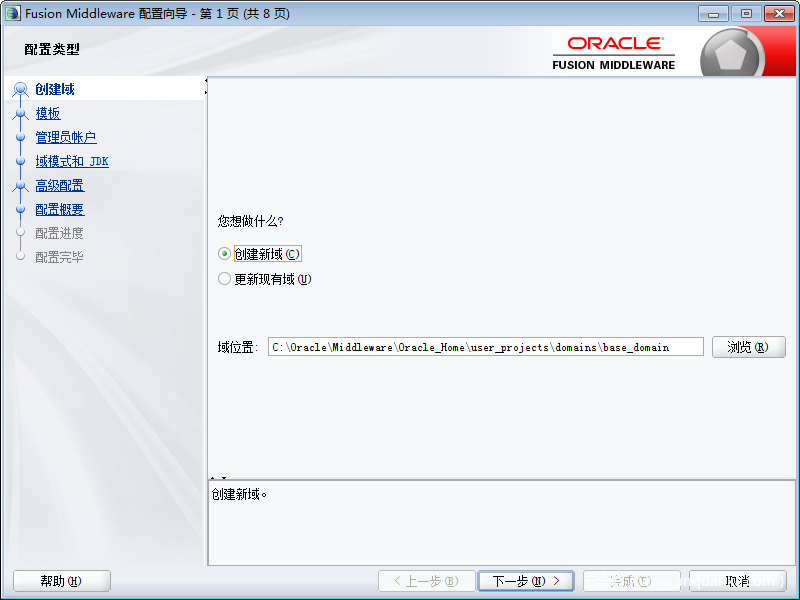Click the 配置完毕 disabled step text

tap(59, 257)
